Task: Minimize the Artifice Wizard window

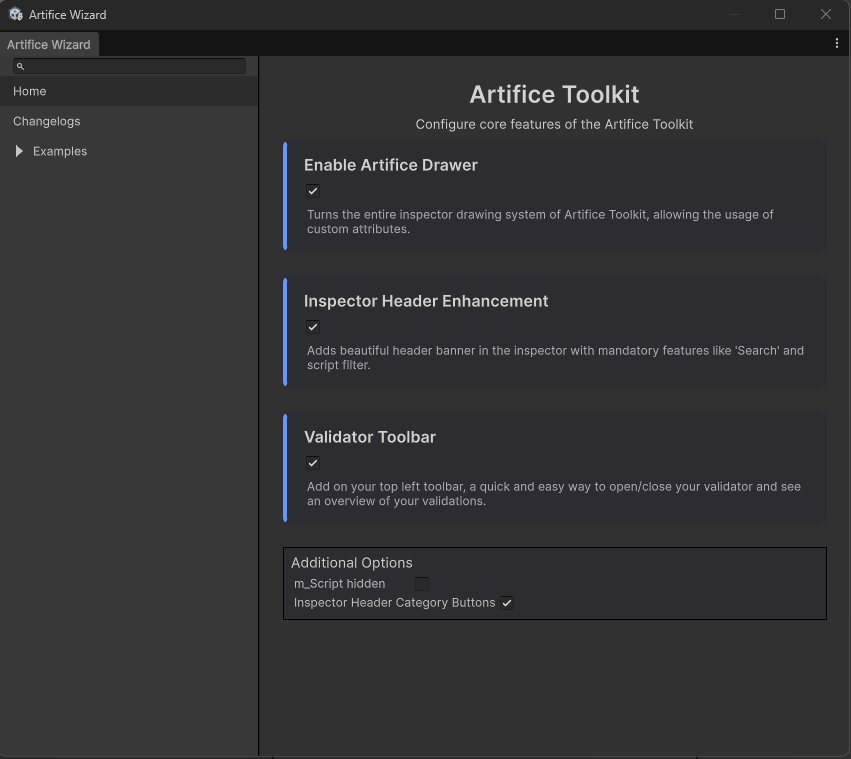Action: tap(735, 14)
